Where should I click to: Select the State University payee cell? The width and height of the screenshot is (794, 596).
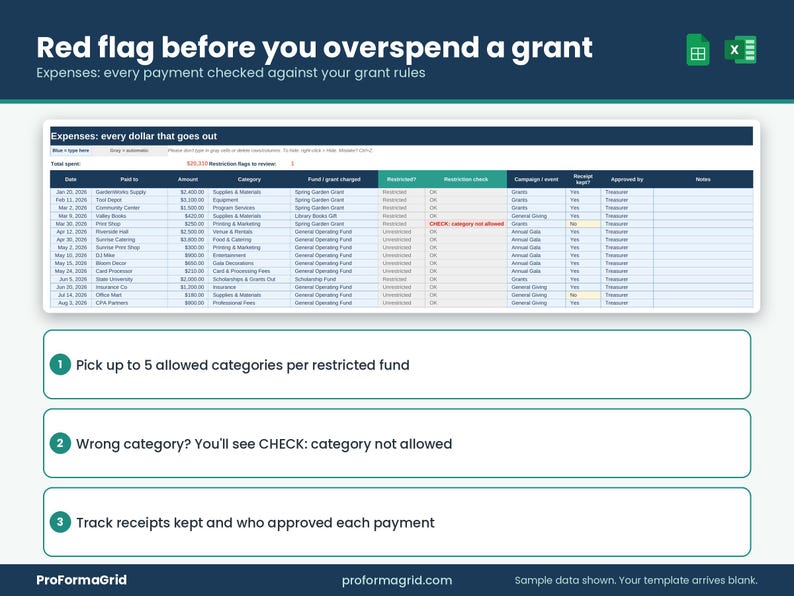pyautogui.click(x=129, y=279)
